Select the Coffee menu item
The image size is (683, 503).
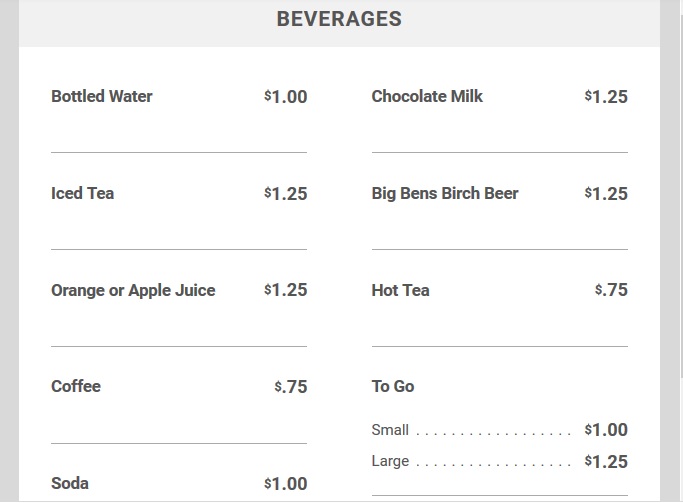click(x=76, y=387)
